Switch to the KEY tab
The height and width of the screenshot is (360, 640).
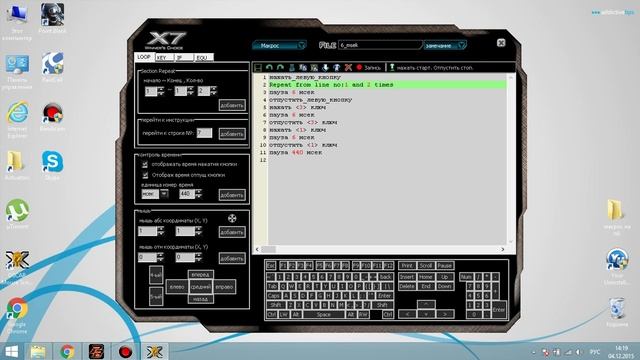(x=164, y=57)
